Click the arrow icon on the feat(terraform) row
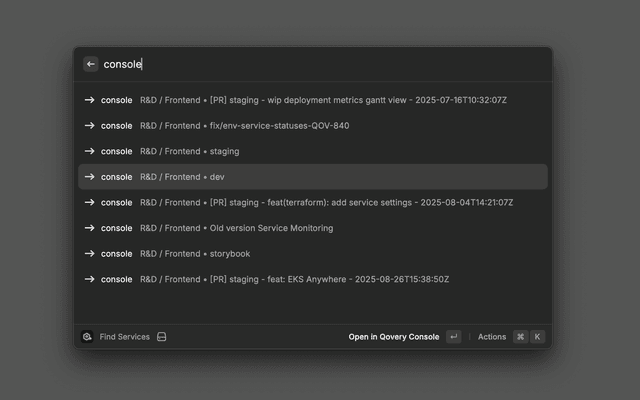The height and width of the screenshot is (400, 640). (89, 202)
